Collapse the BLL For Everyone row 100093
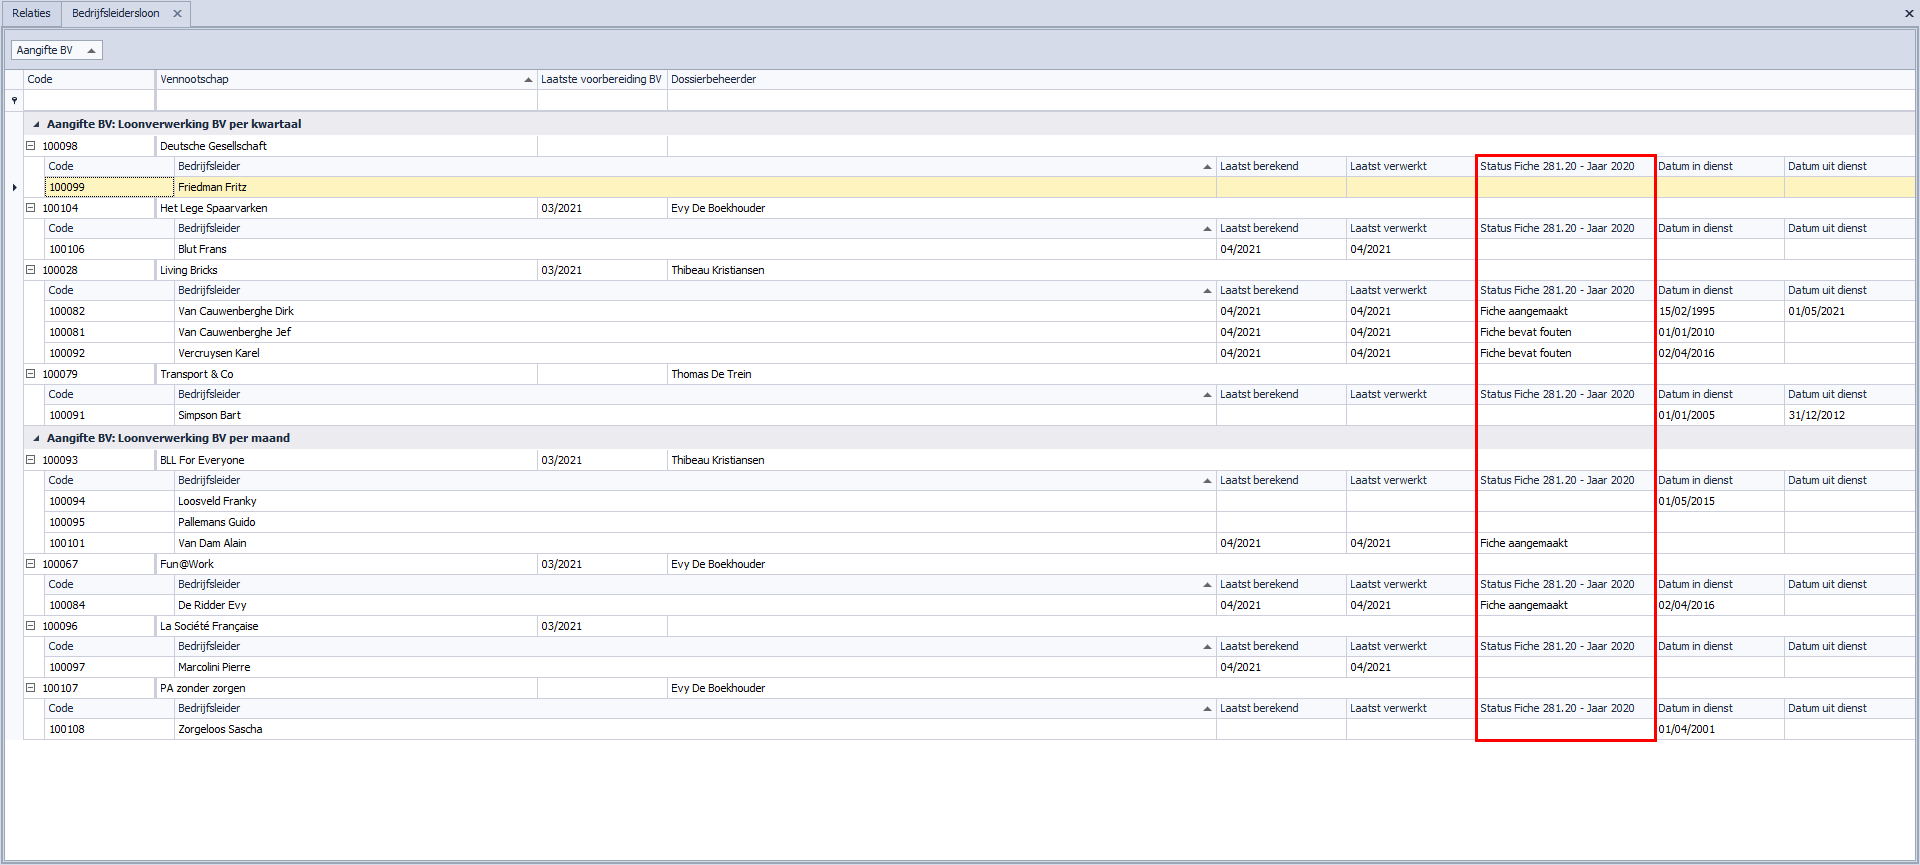The width and height of the screenshot is (1920, 865). [31, 460]
